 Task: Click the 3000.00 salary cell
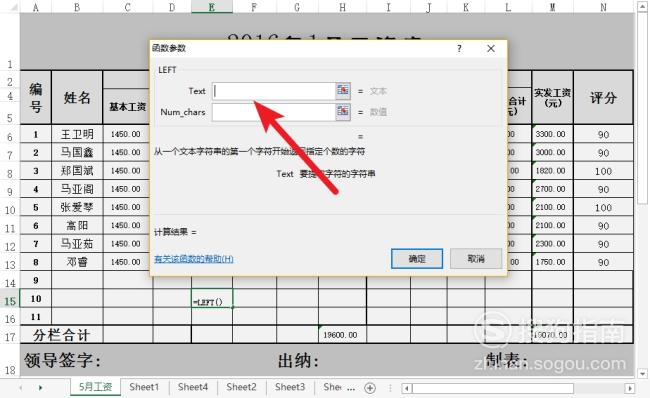pos(553,153)
